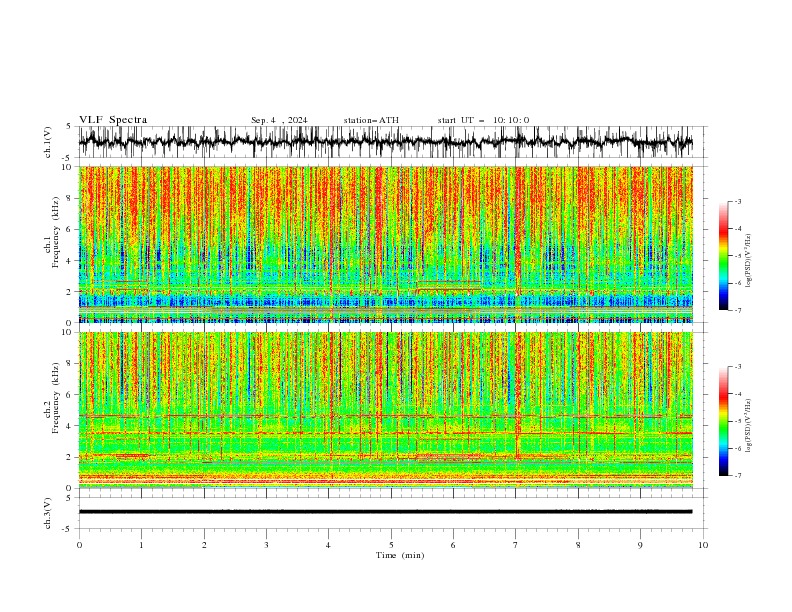Select the upper color bar's log(PSD)(V²/Hz) label
This screenshot has height=612, width=792.
click(749, 261)
